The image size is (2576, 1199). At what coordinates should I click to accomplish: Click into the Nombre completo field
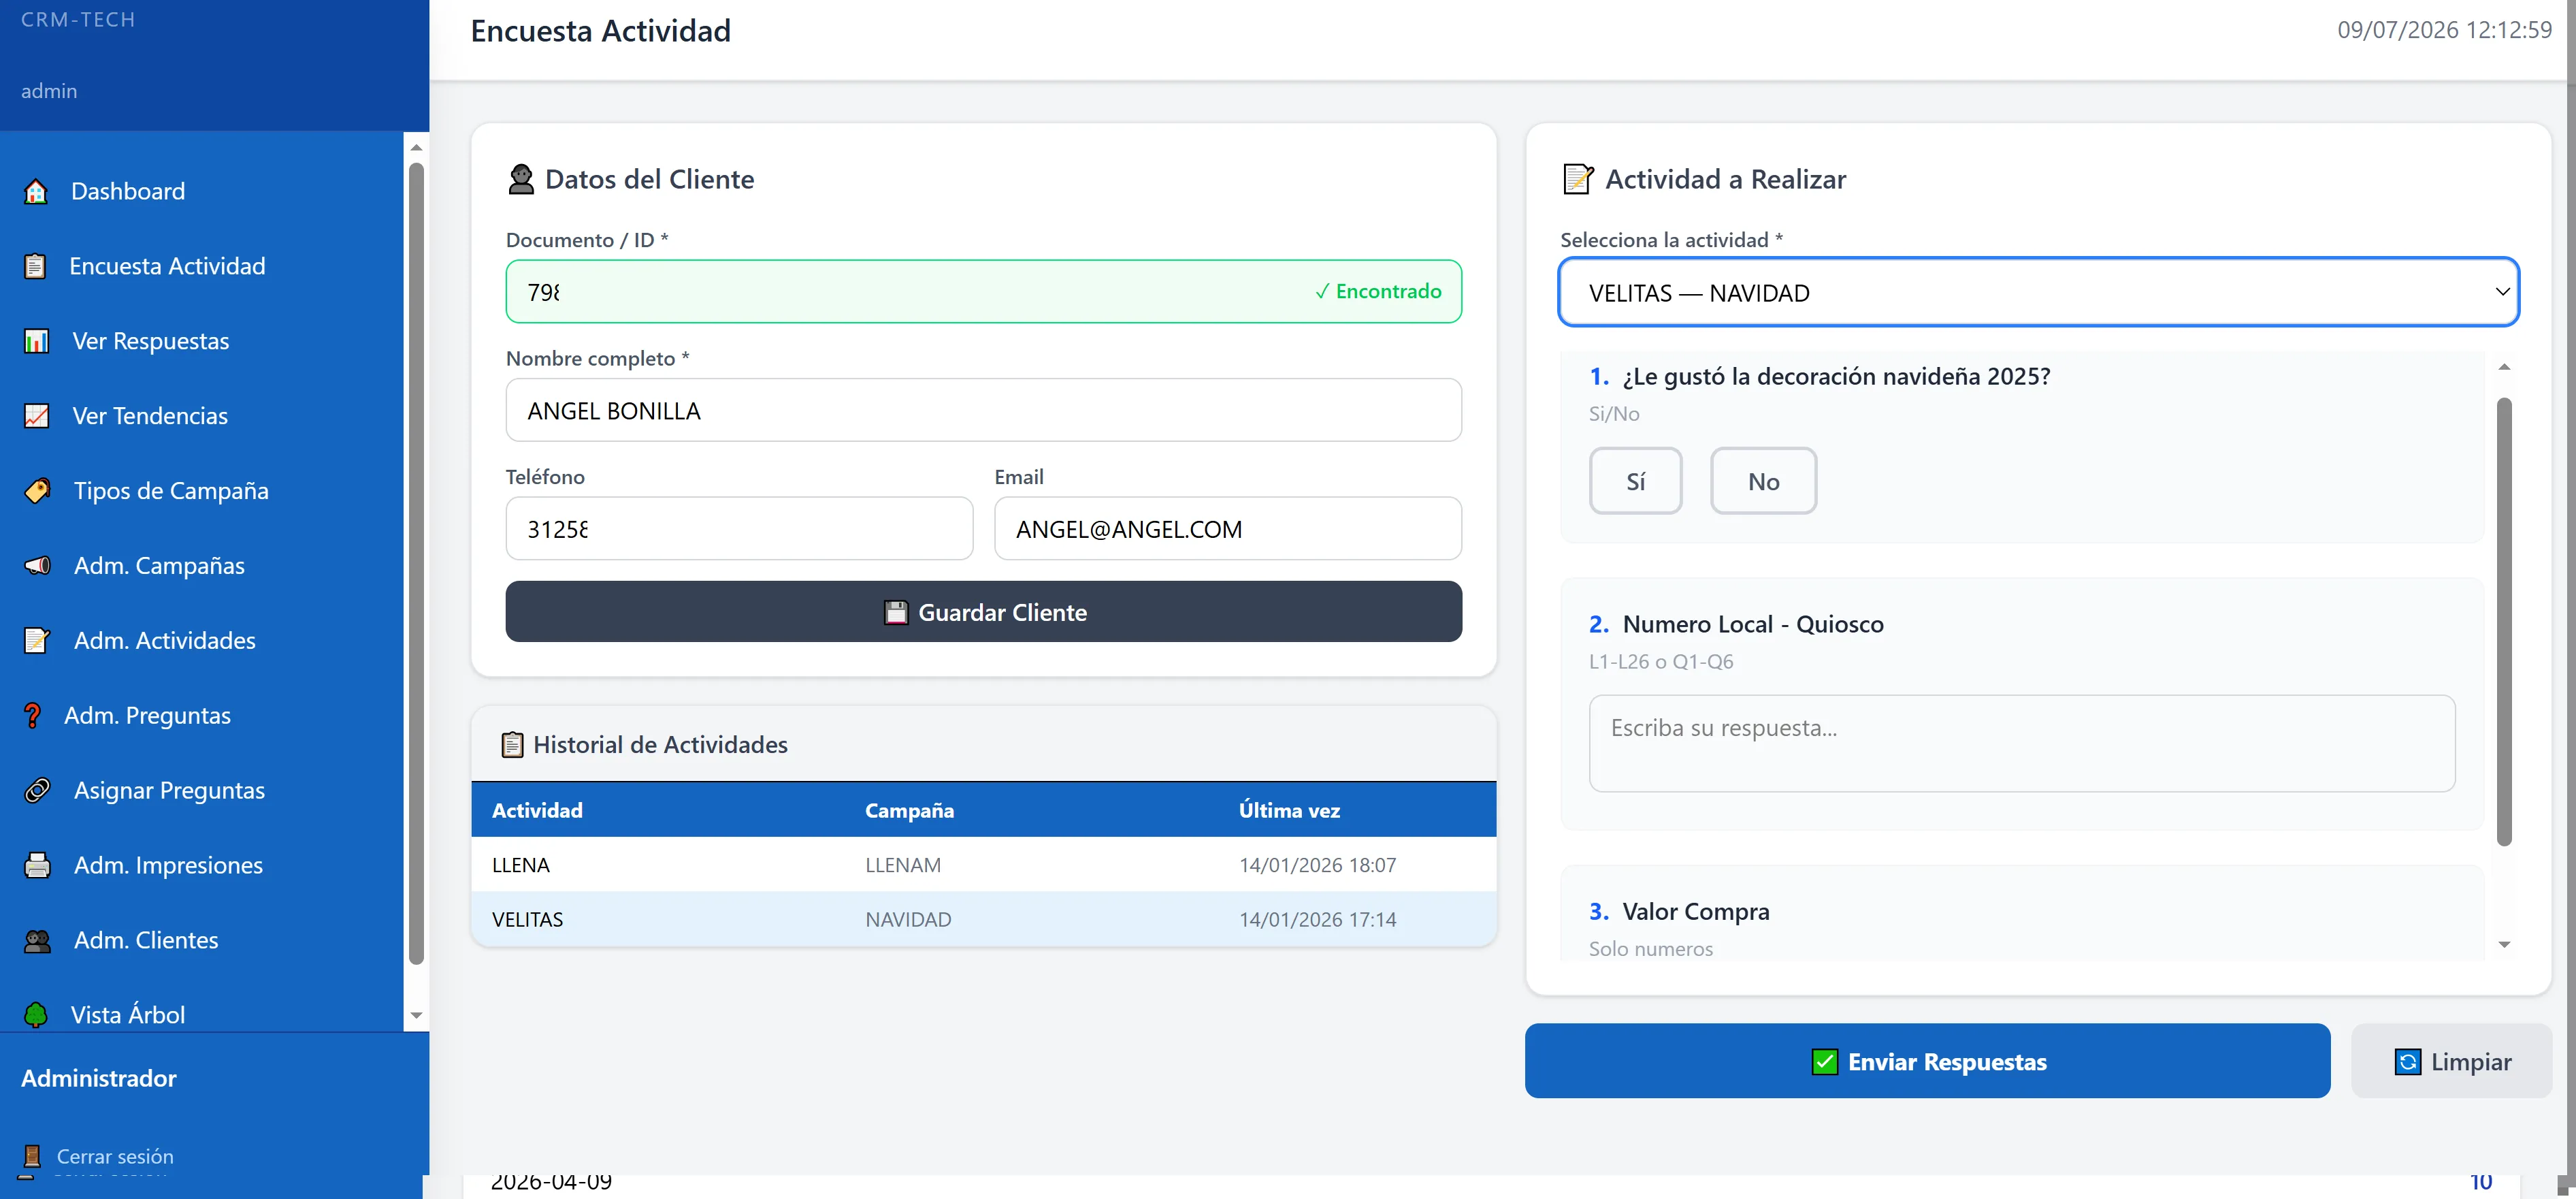[983, 410]
